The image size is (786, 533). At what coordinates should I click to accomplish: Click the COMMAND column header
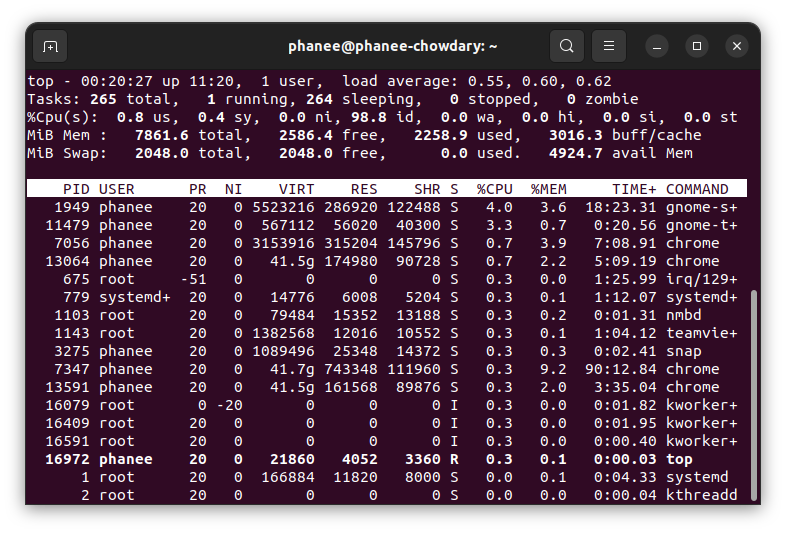tap(697, 189)
